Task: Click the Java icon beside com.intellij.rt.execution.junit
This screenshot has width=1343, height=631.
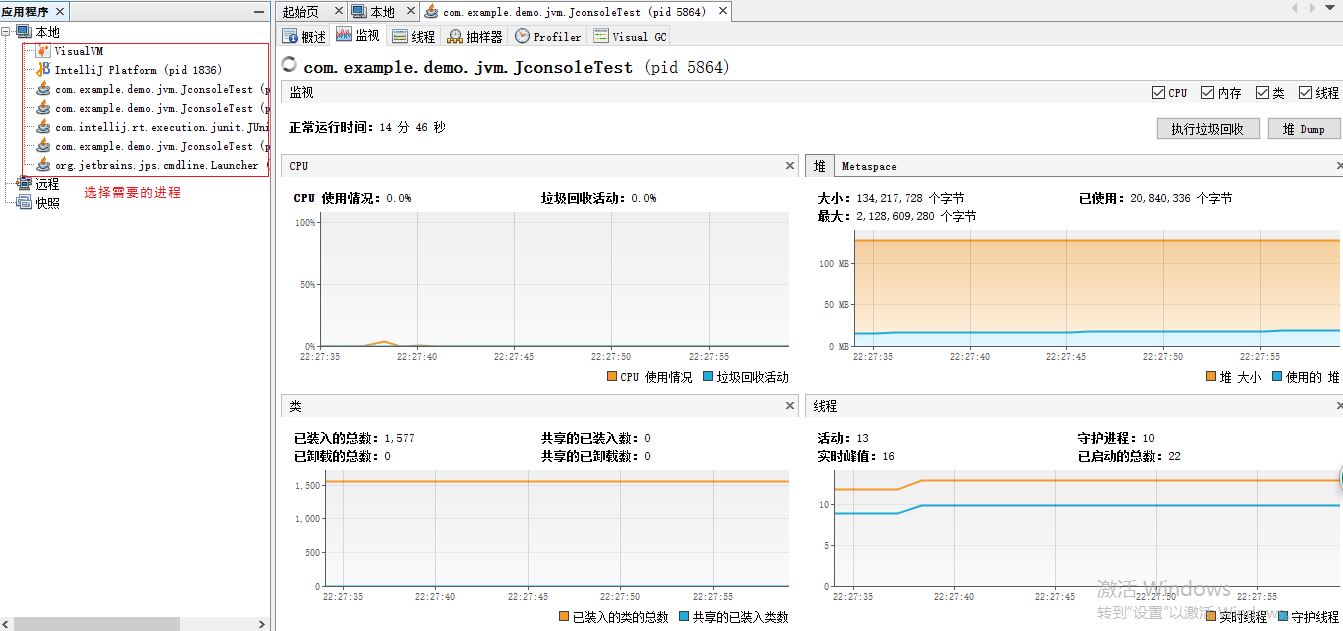Action: pos(43,127)
